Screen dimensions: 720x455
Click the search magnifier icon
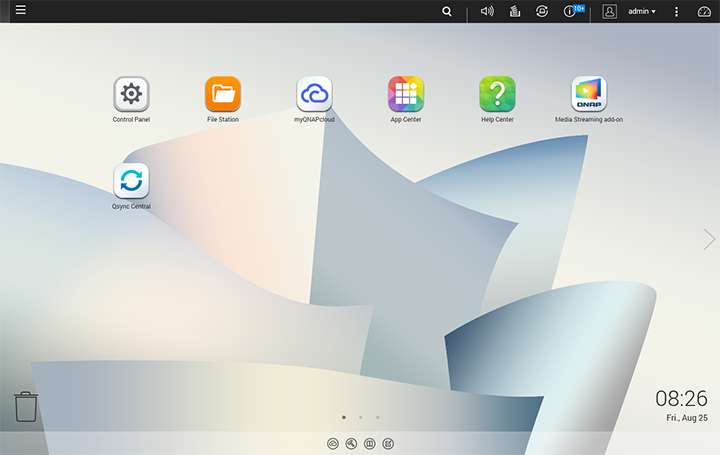pyautogui.click(x=447, y=11)
